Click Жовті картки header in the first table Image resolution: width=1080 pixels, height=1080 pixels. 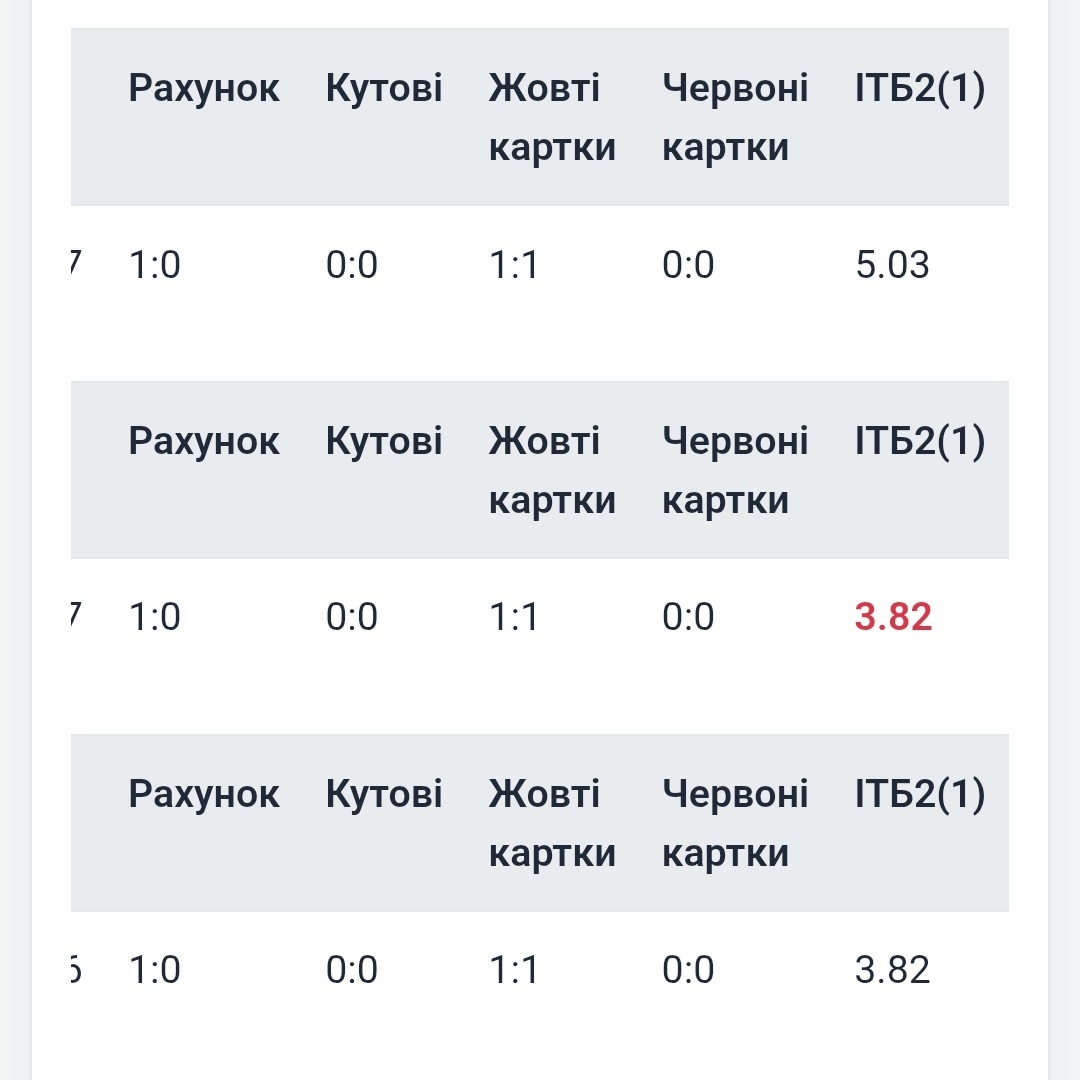[552, 118]
